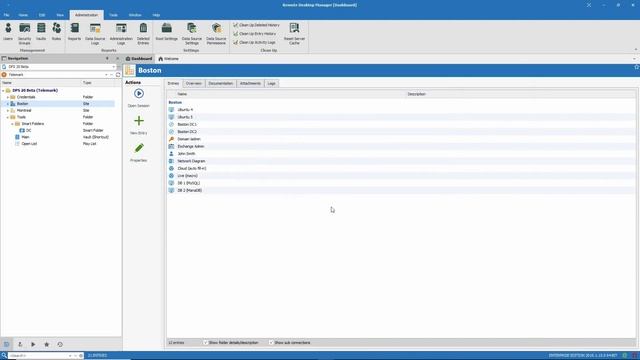The image size is (640, 360).
Task: Select Open List in navigation tree
Action: [29, 144]
